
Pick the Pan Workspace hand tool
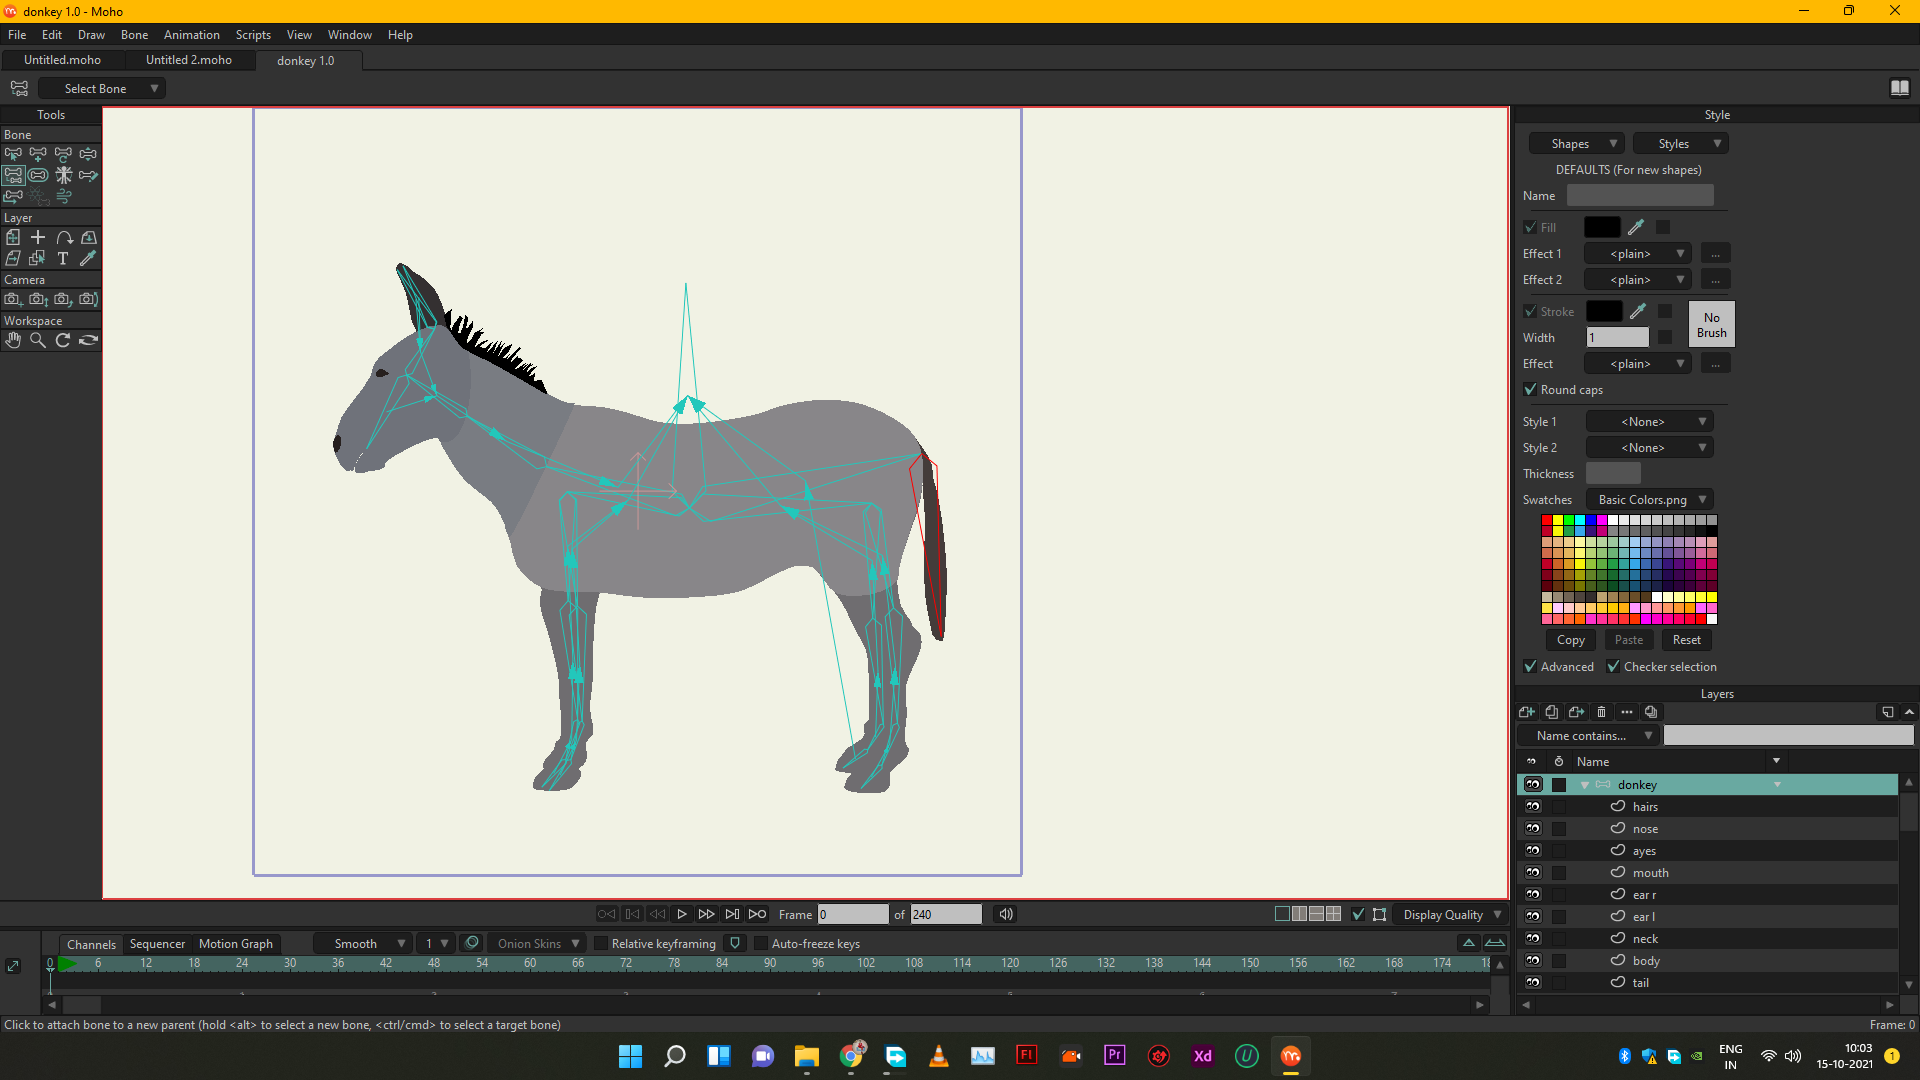click(13, 340)
